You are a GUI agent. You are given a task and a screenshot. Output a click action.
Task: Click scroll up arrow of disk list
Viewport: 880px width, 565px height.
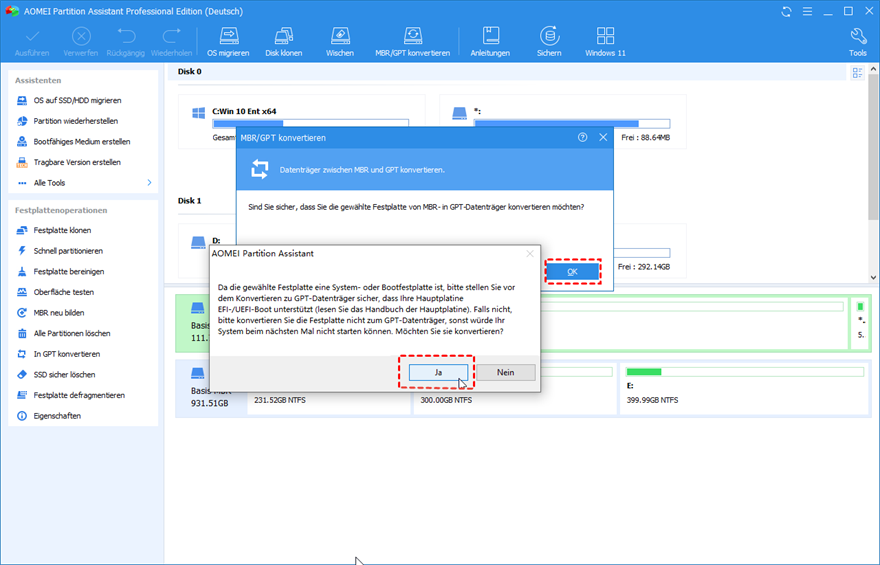(x=873, y=69)
